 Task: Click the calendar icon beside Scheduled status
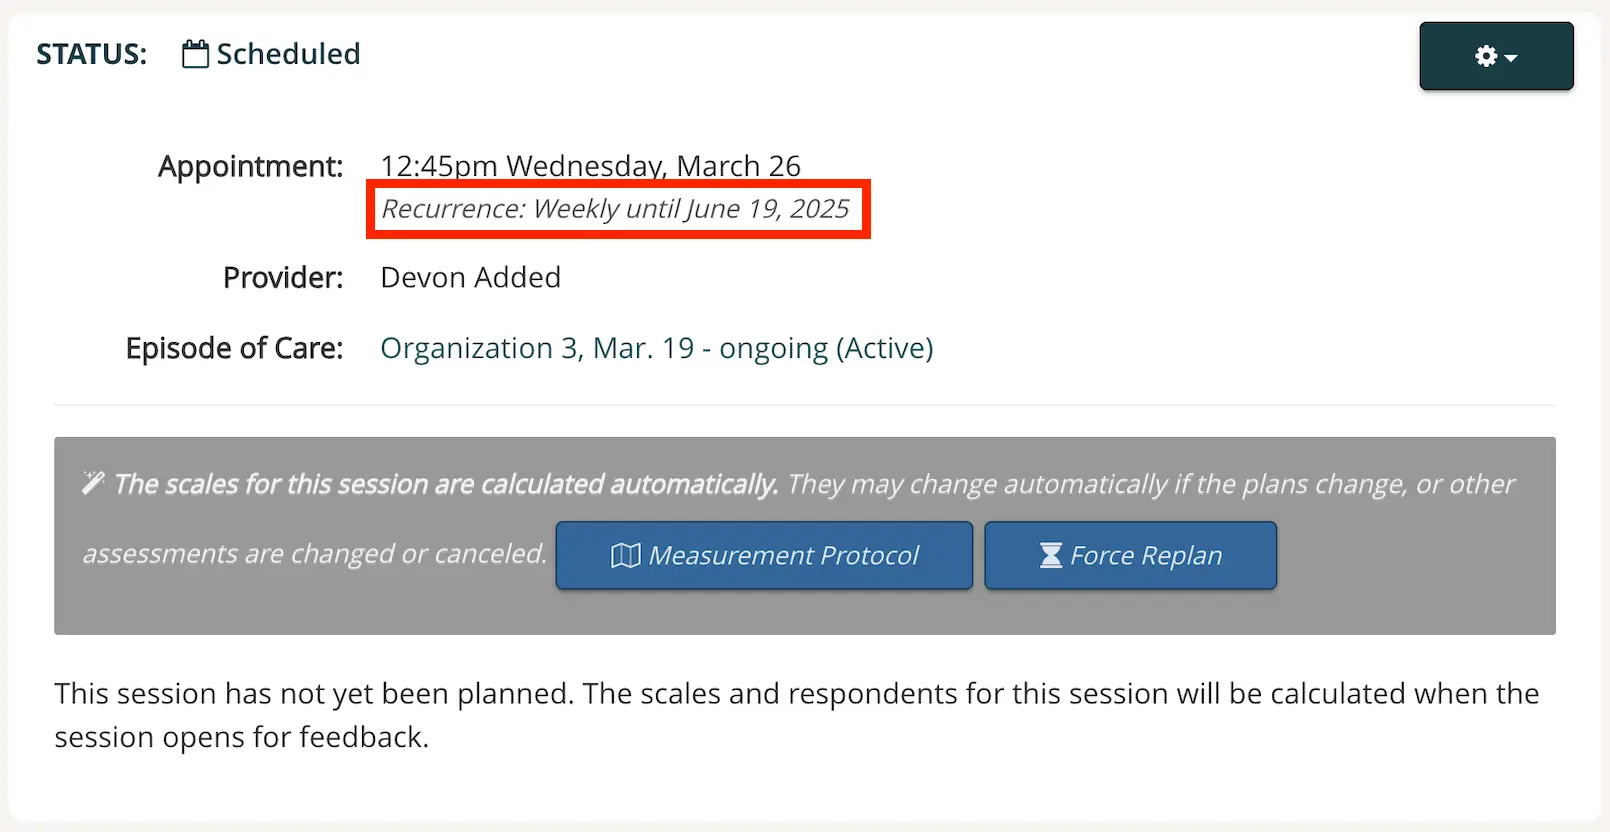[196, 54]
